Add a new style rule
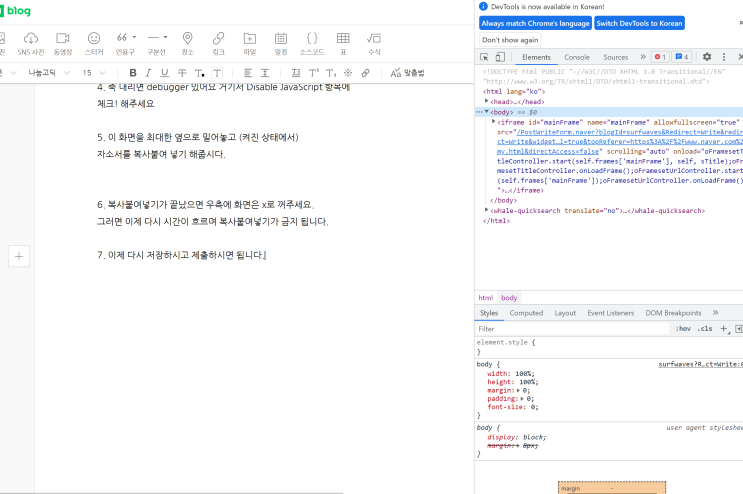The image size is (743, 494). click(x=723, y=328)
